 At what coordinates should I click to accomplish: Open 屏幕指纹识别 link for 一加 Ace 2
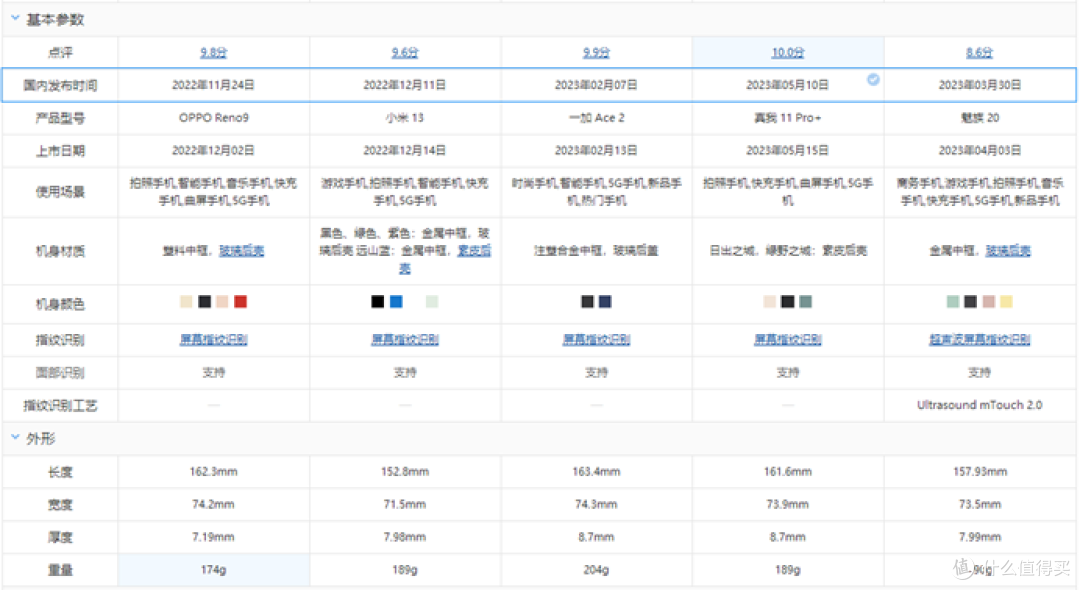pos(596,339)
